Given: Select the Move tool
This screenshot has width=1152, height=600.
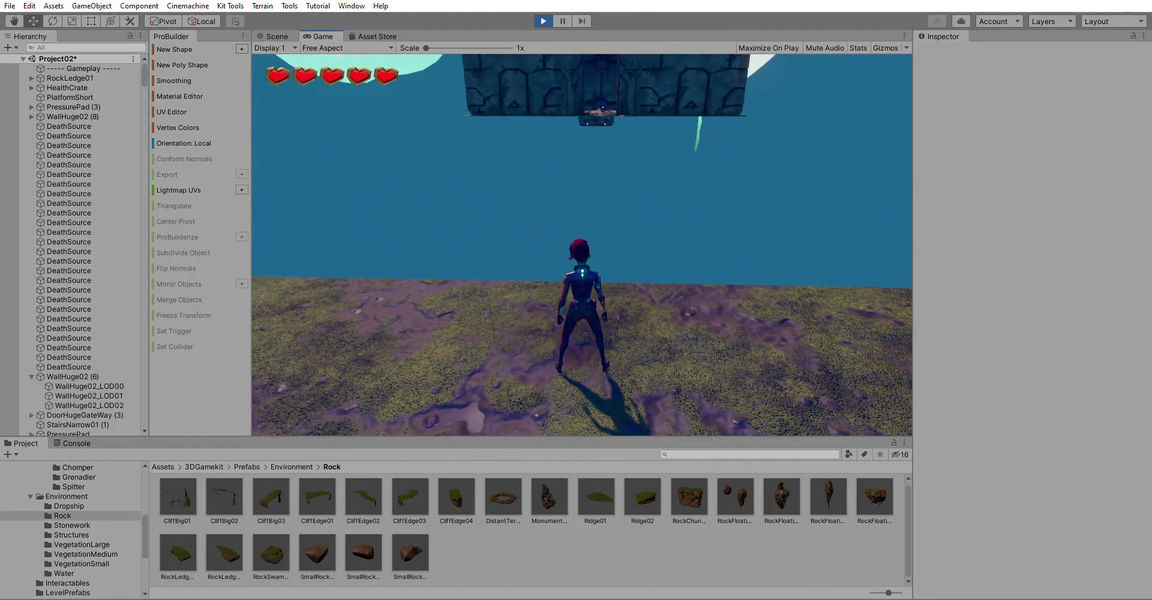Looking at the screenshot, I should (x=33, y=21).
